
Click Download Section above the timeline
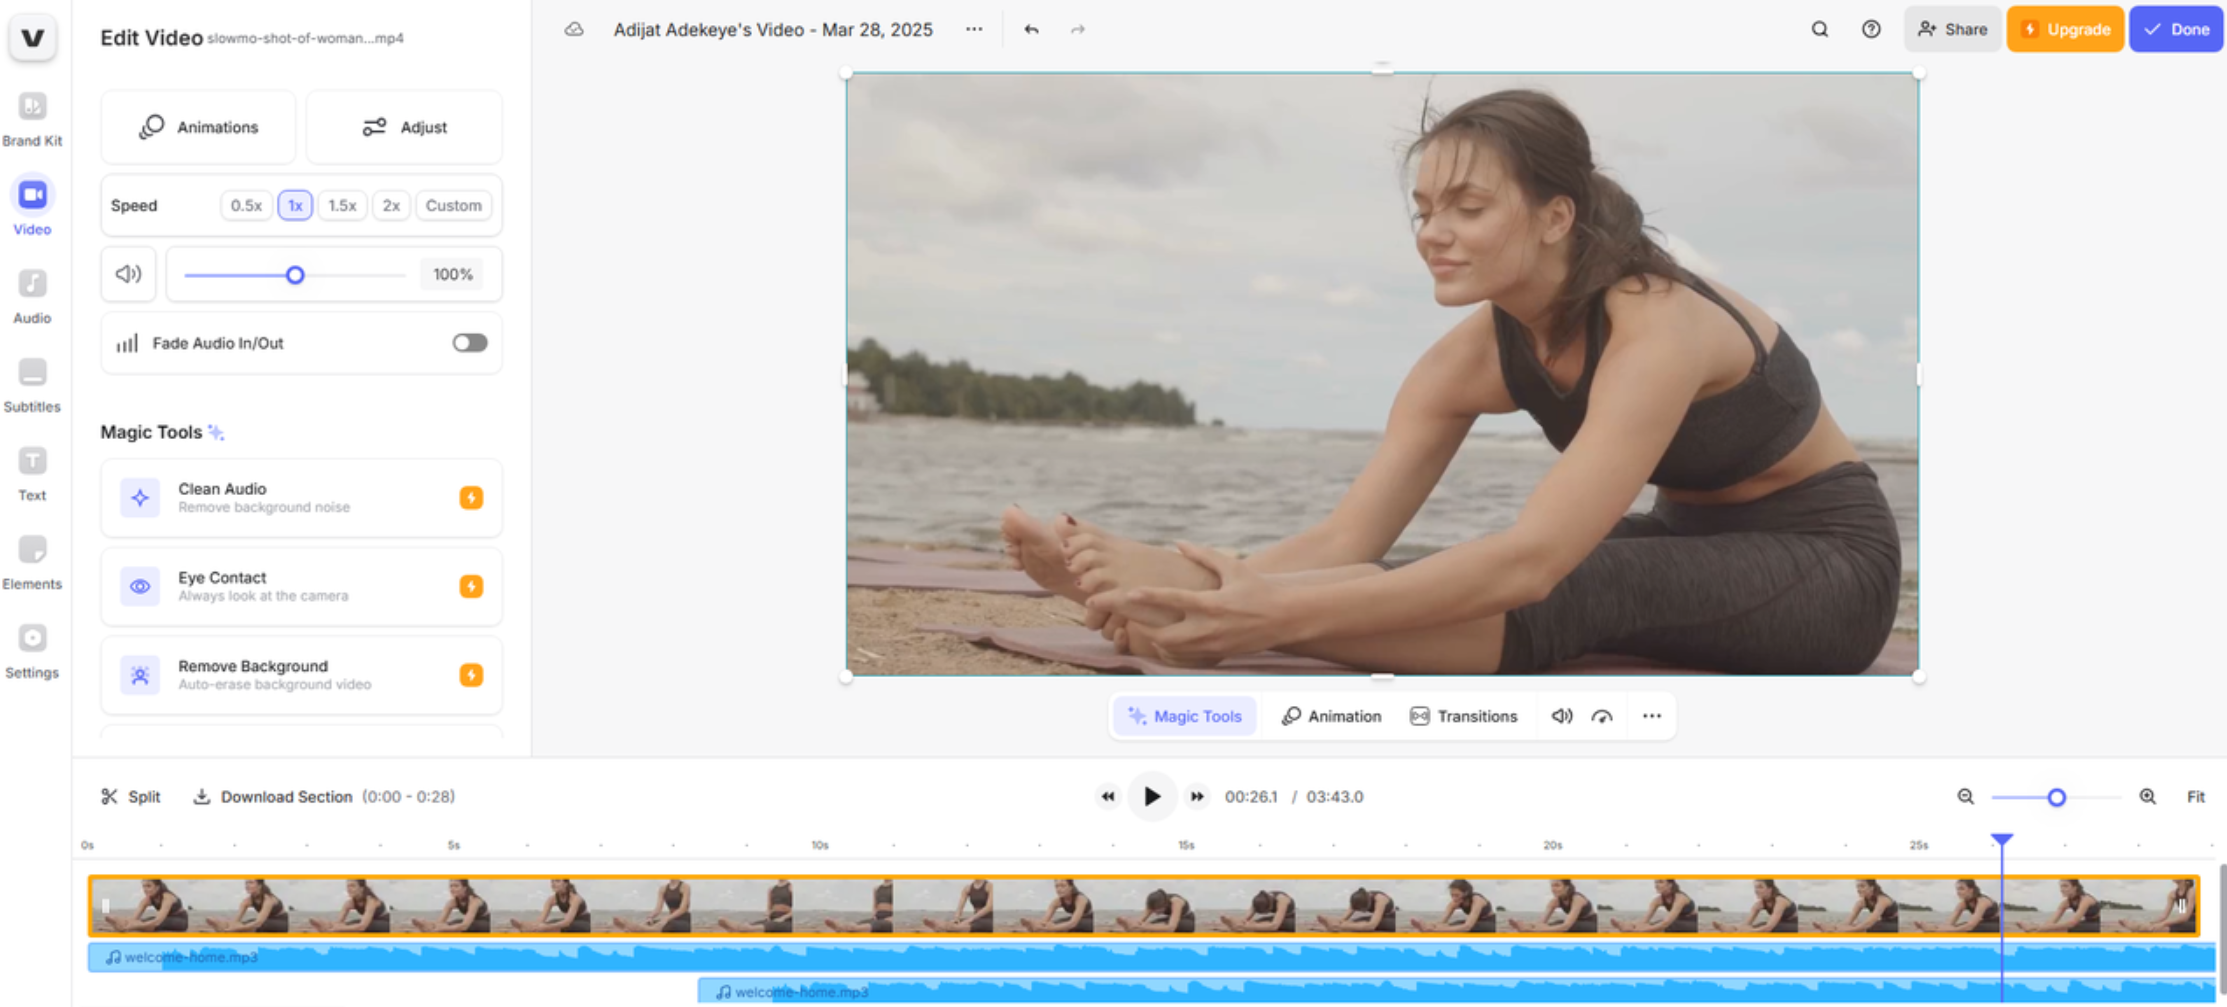coord(285,796)
